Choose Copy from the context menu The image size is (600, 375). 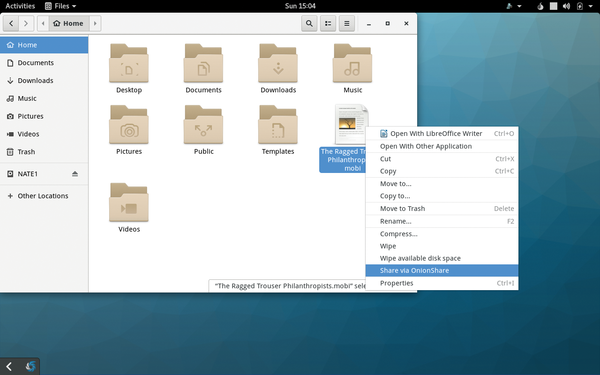(x=442, y=171)
